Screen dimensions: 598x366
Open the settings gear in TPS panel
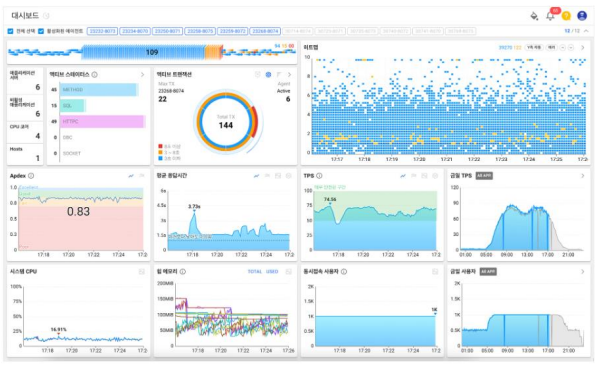[x=435, y=176]
